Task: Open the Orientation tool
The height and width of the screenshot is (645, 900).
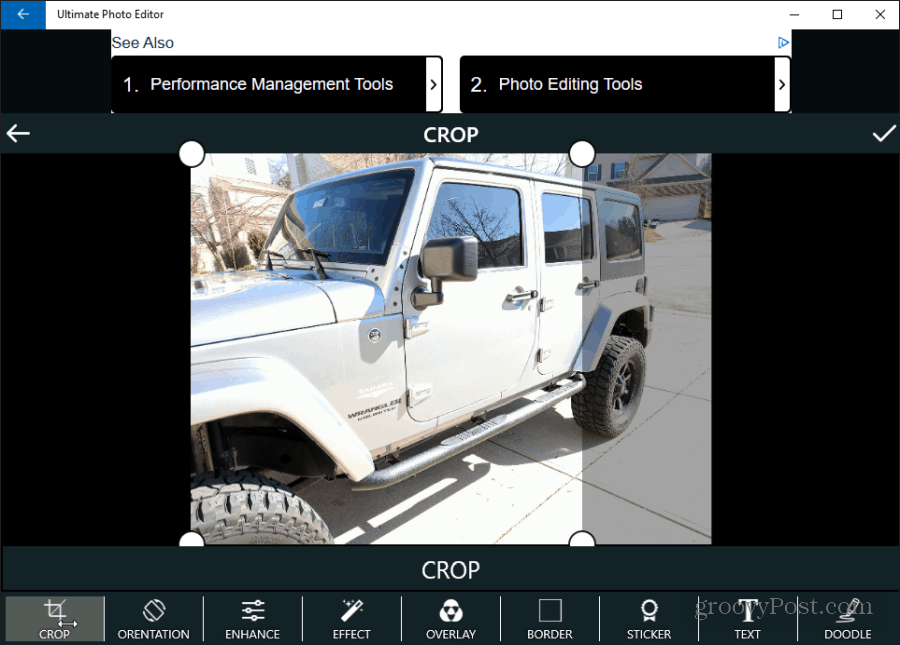Action: (x=154, y=619)
